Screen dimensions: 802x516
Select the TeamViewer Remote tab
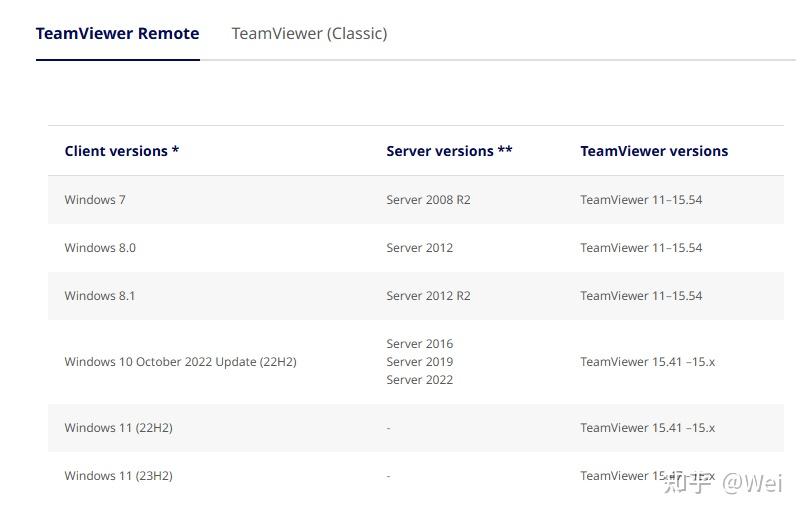click(x=117, y=34)
